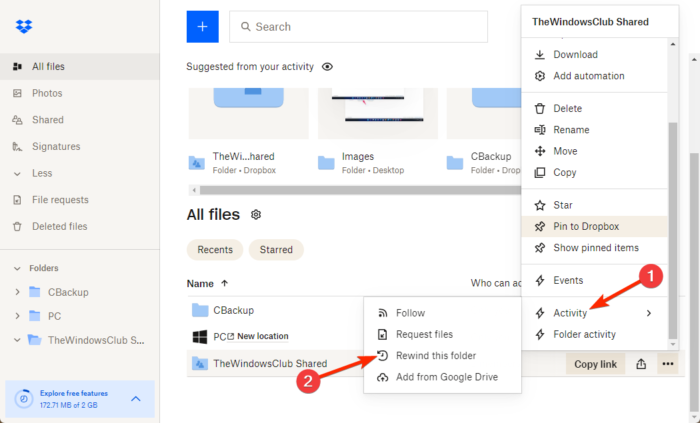Click the blue plus create button
This screenshot has height=423, width=700.
pos(202,27)
